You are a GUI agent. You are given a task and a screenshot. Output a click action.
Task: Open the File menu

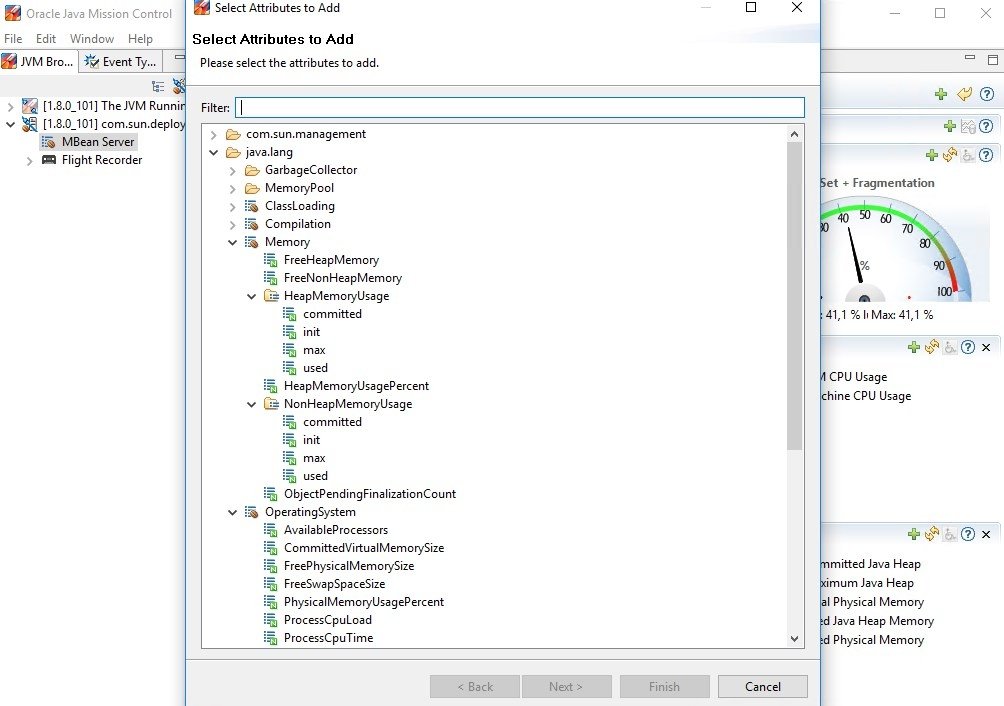[x=13, y=39]
